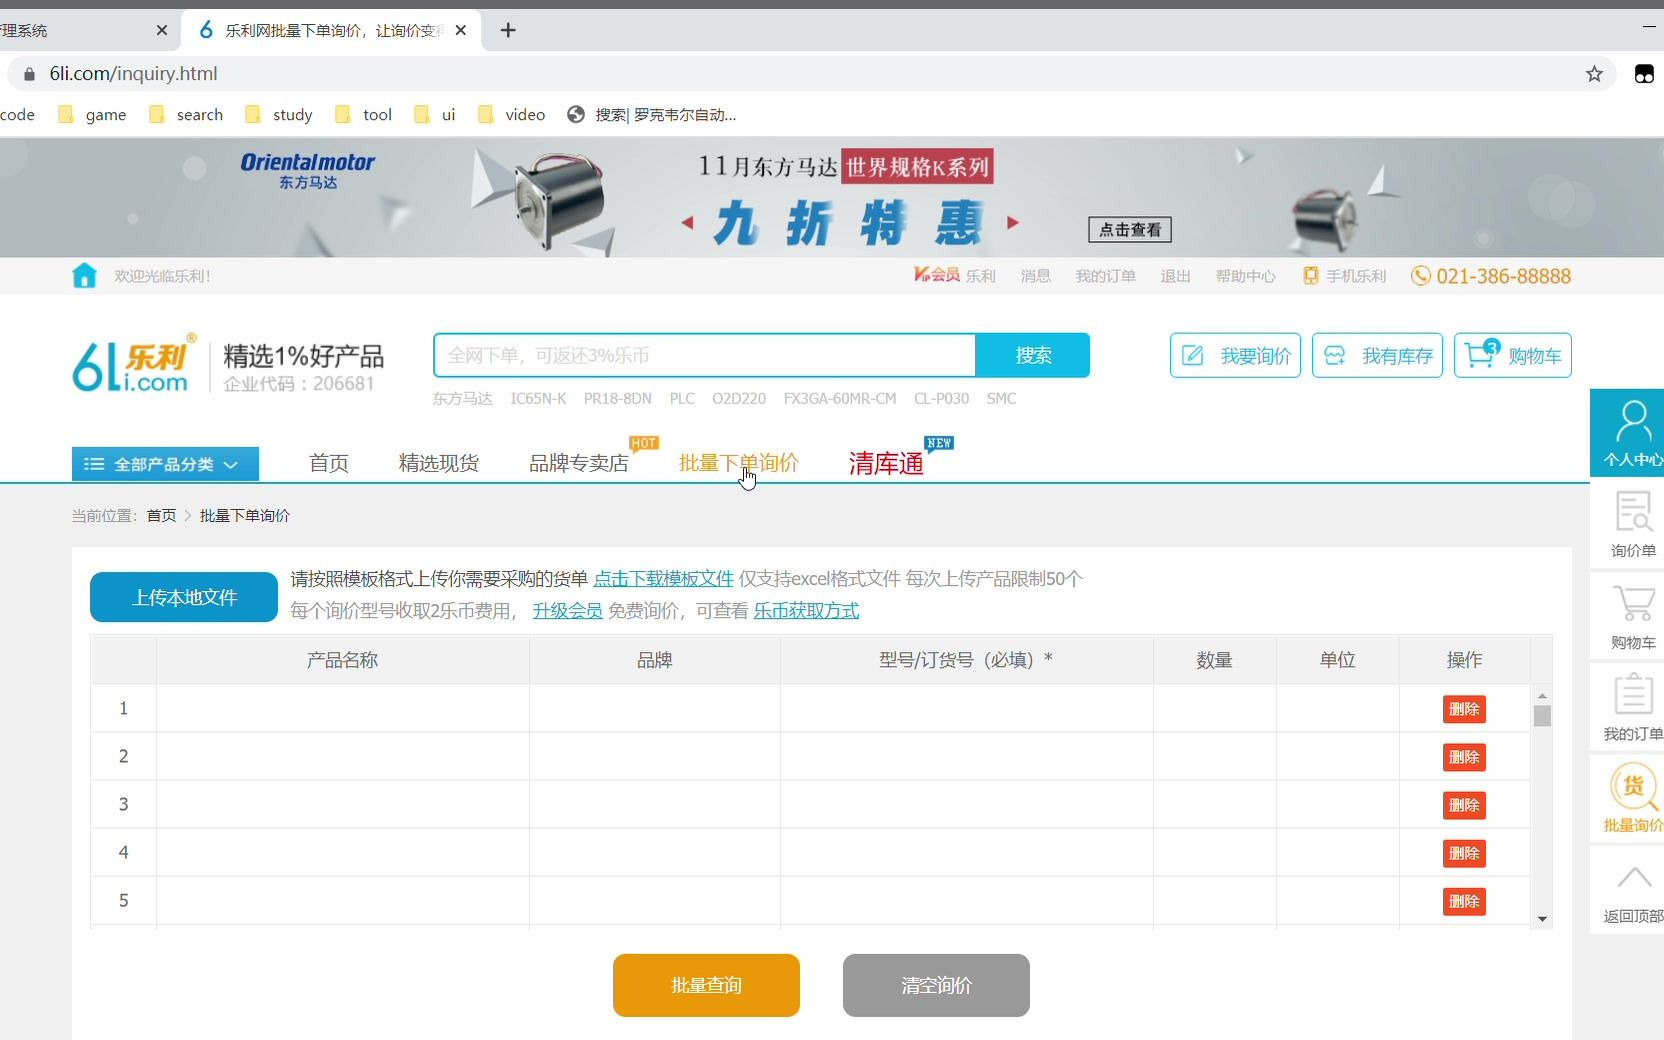Download template via 点击下载模板文件 link
The image size is (1664, 1040).
tap(663, 579)
